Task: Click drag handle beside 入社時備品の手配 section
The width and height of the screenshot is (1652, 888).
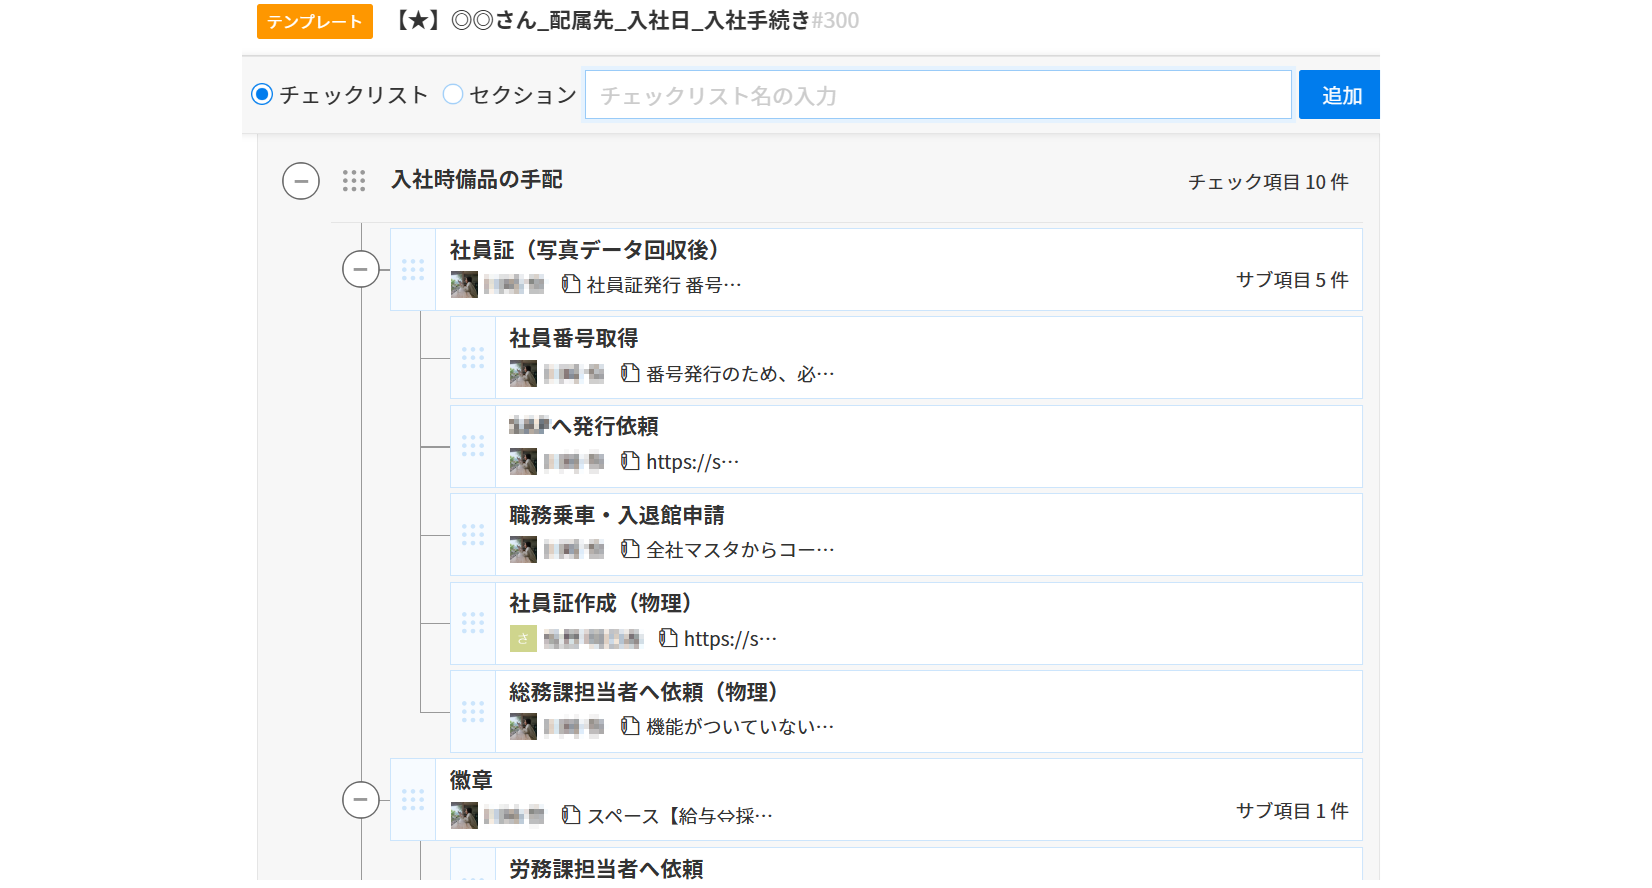Action: pyautogui.click(x=353, y=180)
